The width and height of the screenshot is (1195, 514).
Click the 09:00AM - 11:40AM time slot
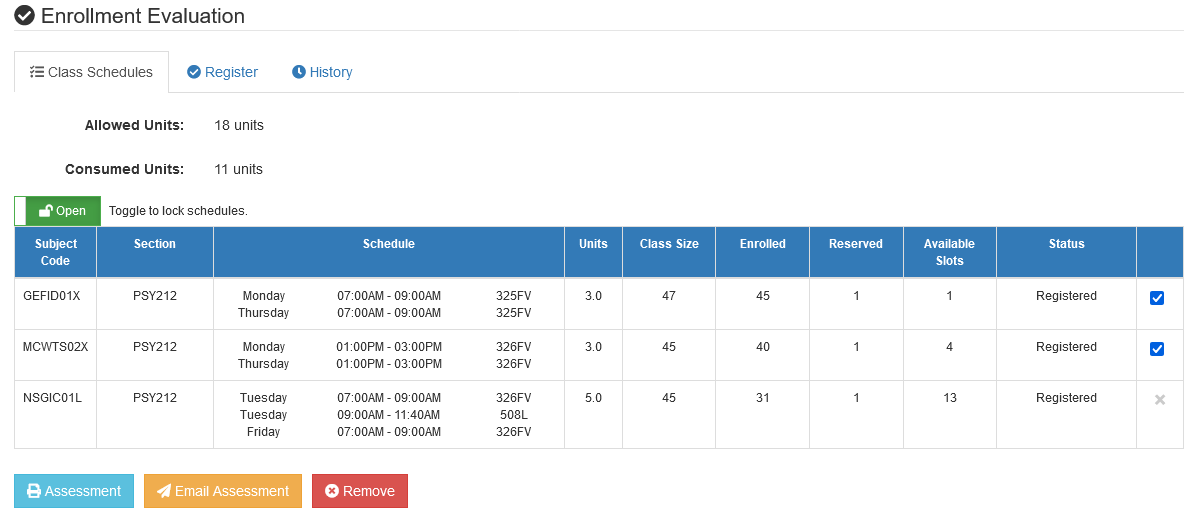pos(389,415)
